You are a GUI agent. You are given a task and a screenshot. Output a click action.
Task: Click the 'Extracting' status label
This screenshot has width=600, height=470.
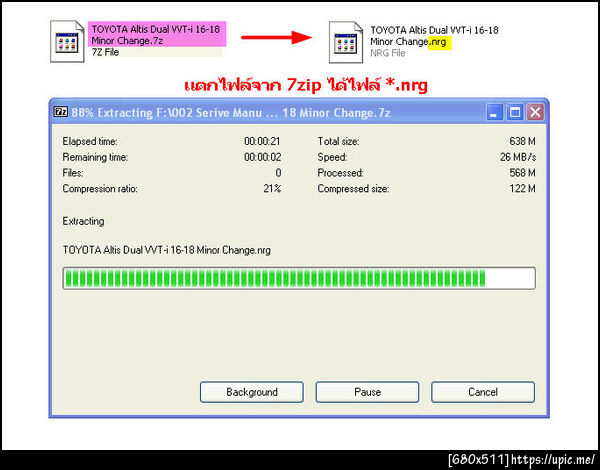(x=83, y=221)
